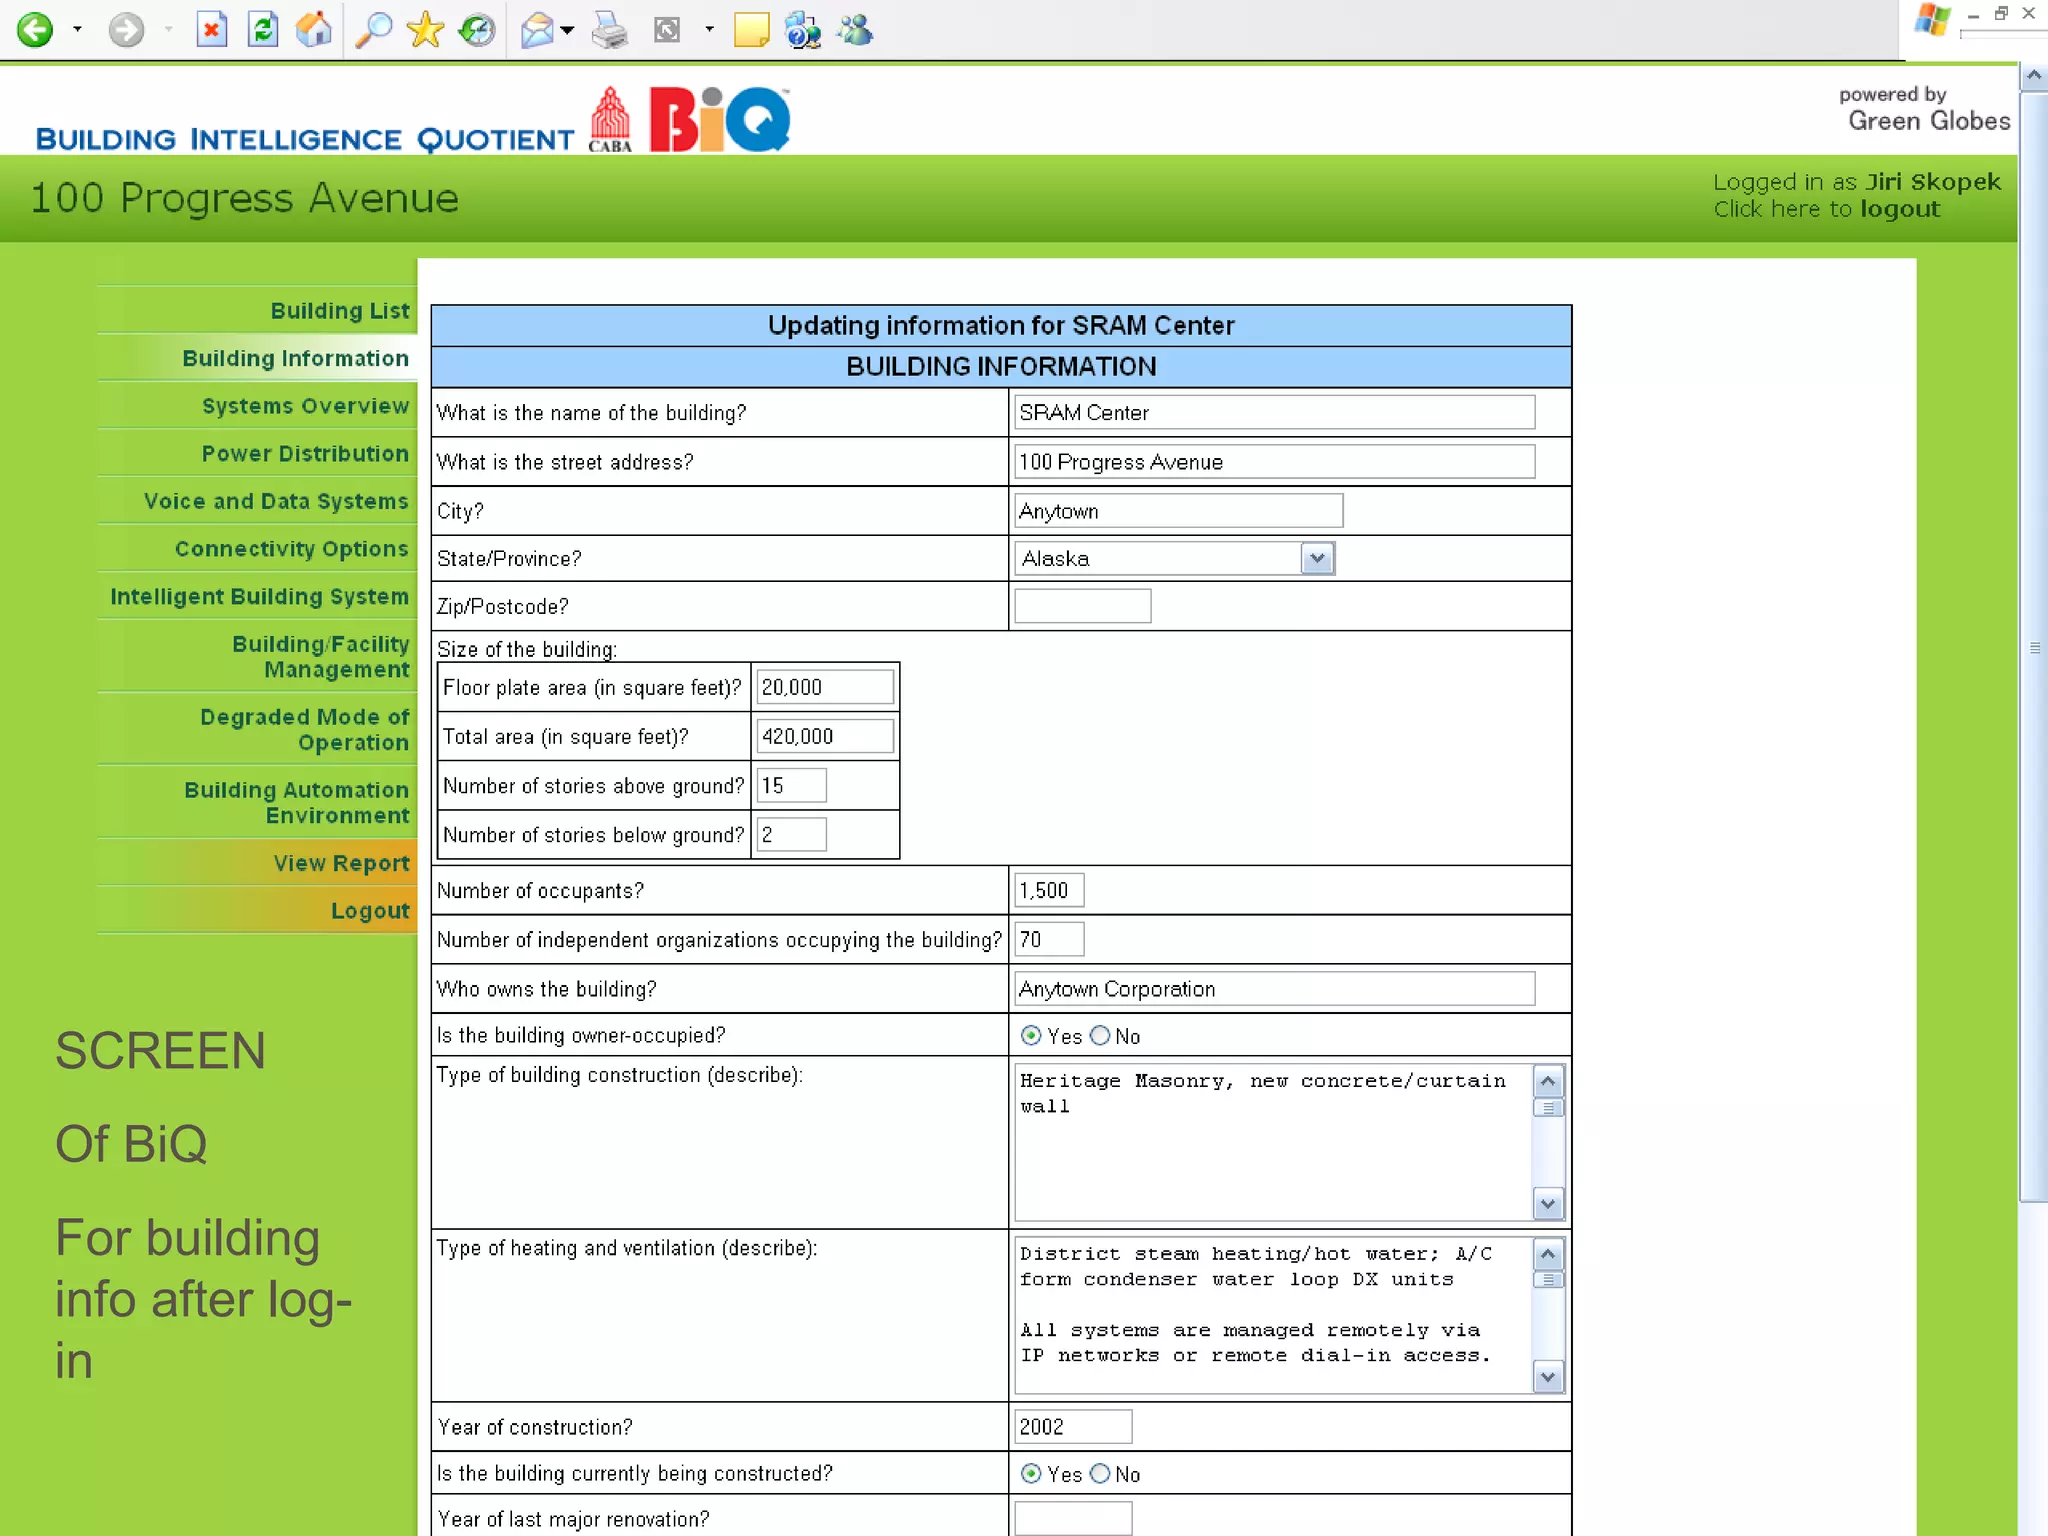Open the Building List menu item
The height and width of the screenshot is (1536, 2048).
340,311
